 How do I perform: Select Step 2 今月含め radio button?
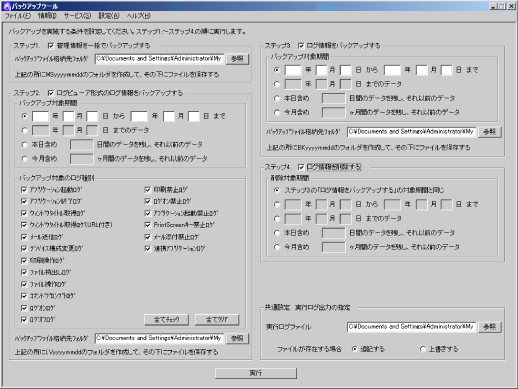(24, 158)
